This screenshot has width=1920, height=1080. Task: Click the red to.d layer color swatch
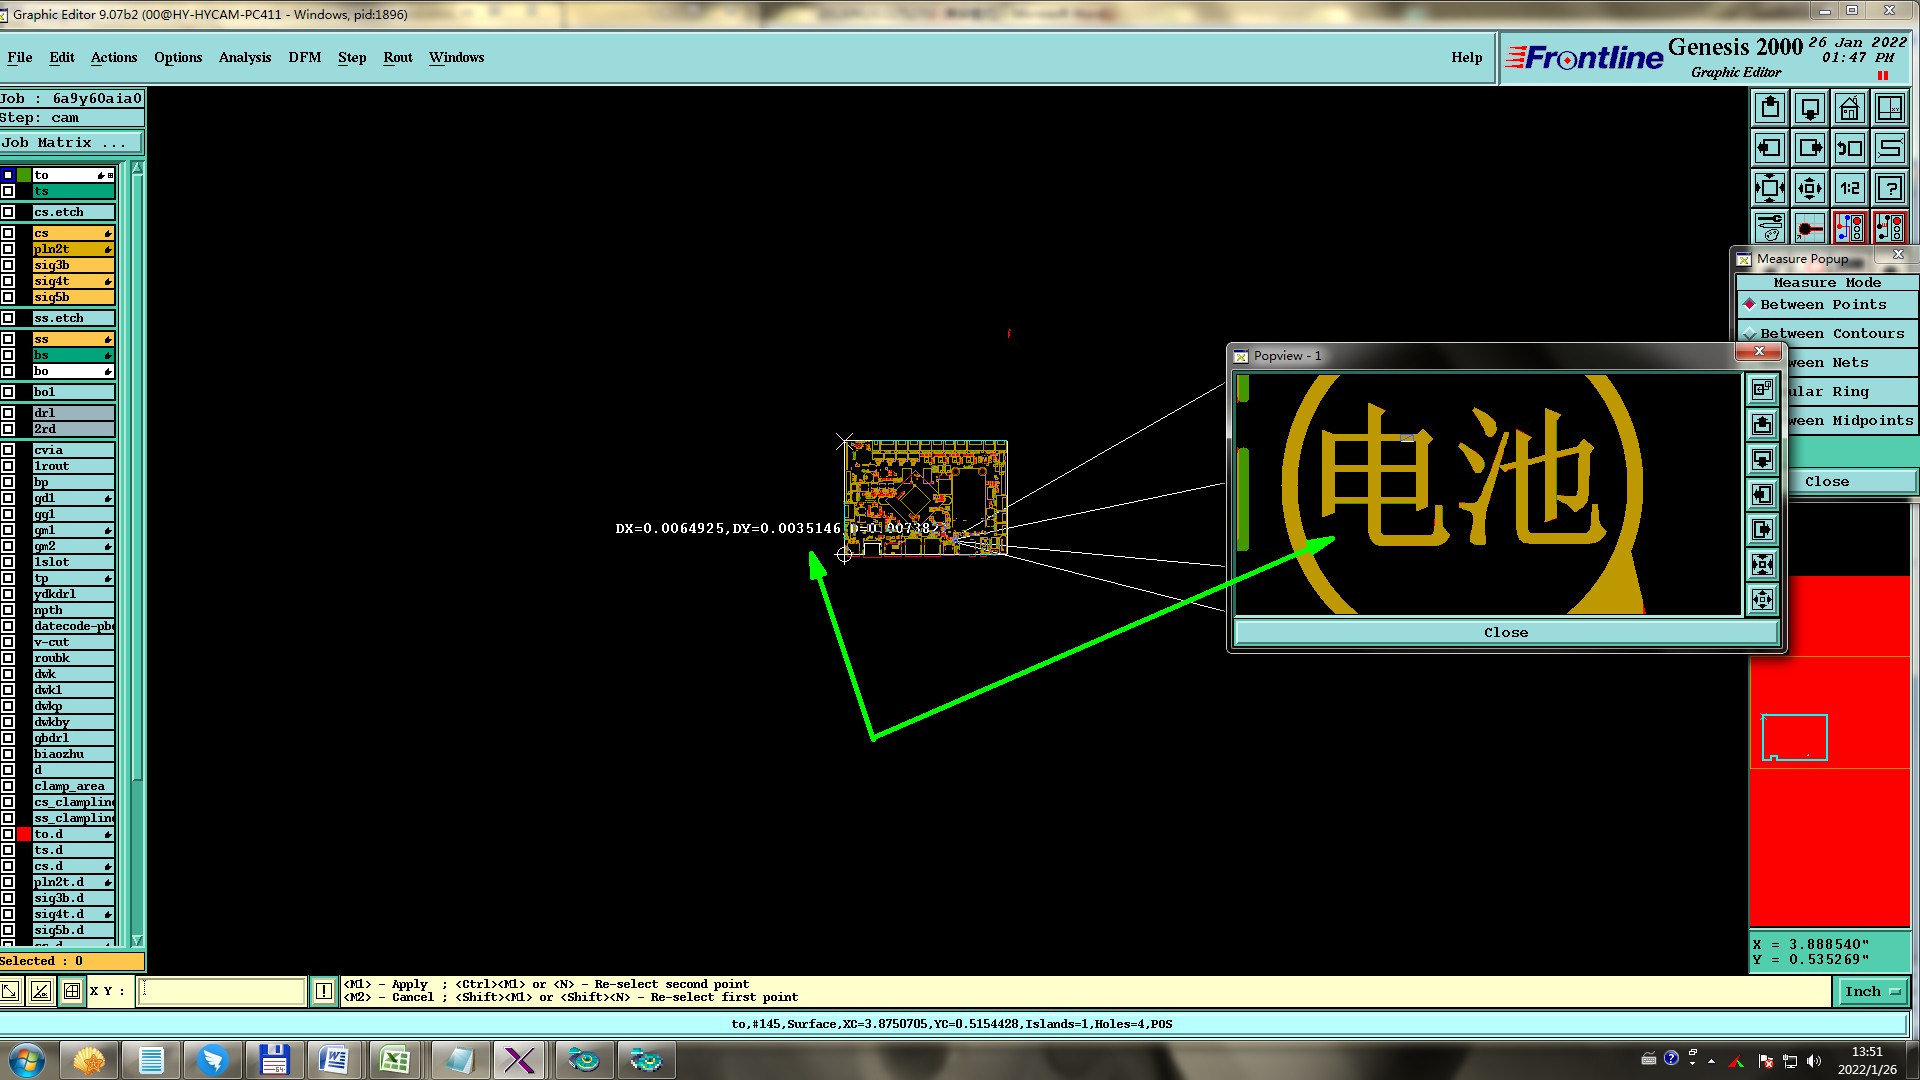point(24,834)
